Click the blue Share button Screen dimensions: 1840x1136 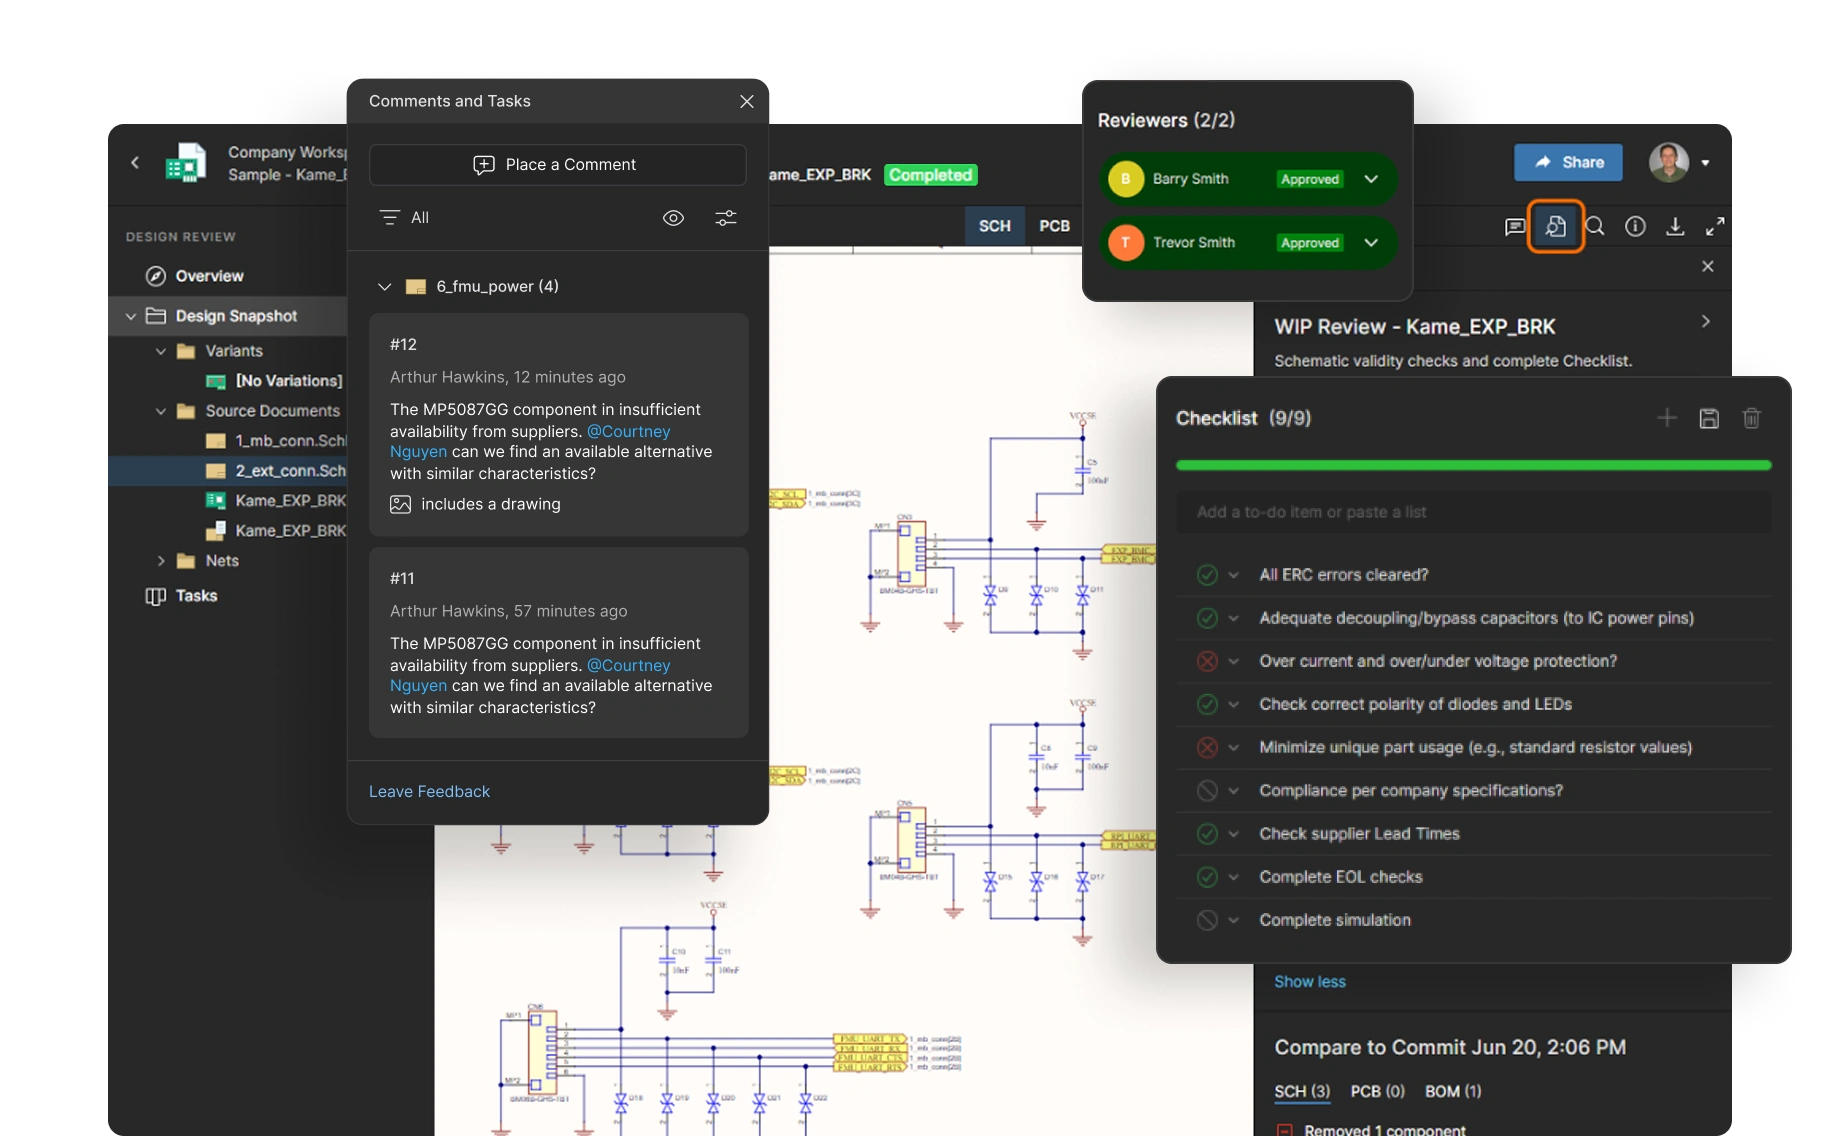(1568, 162)
